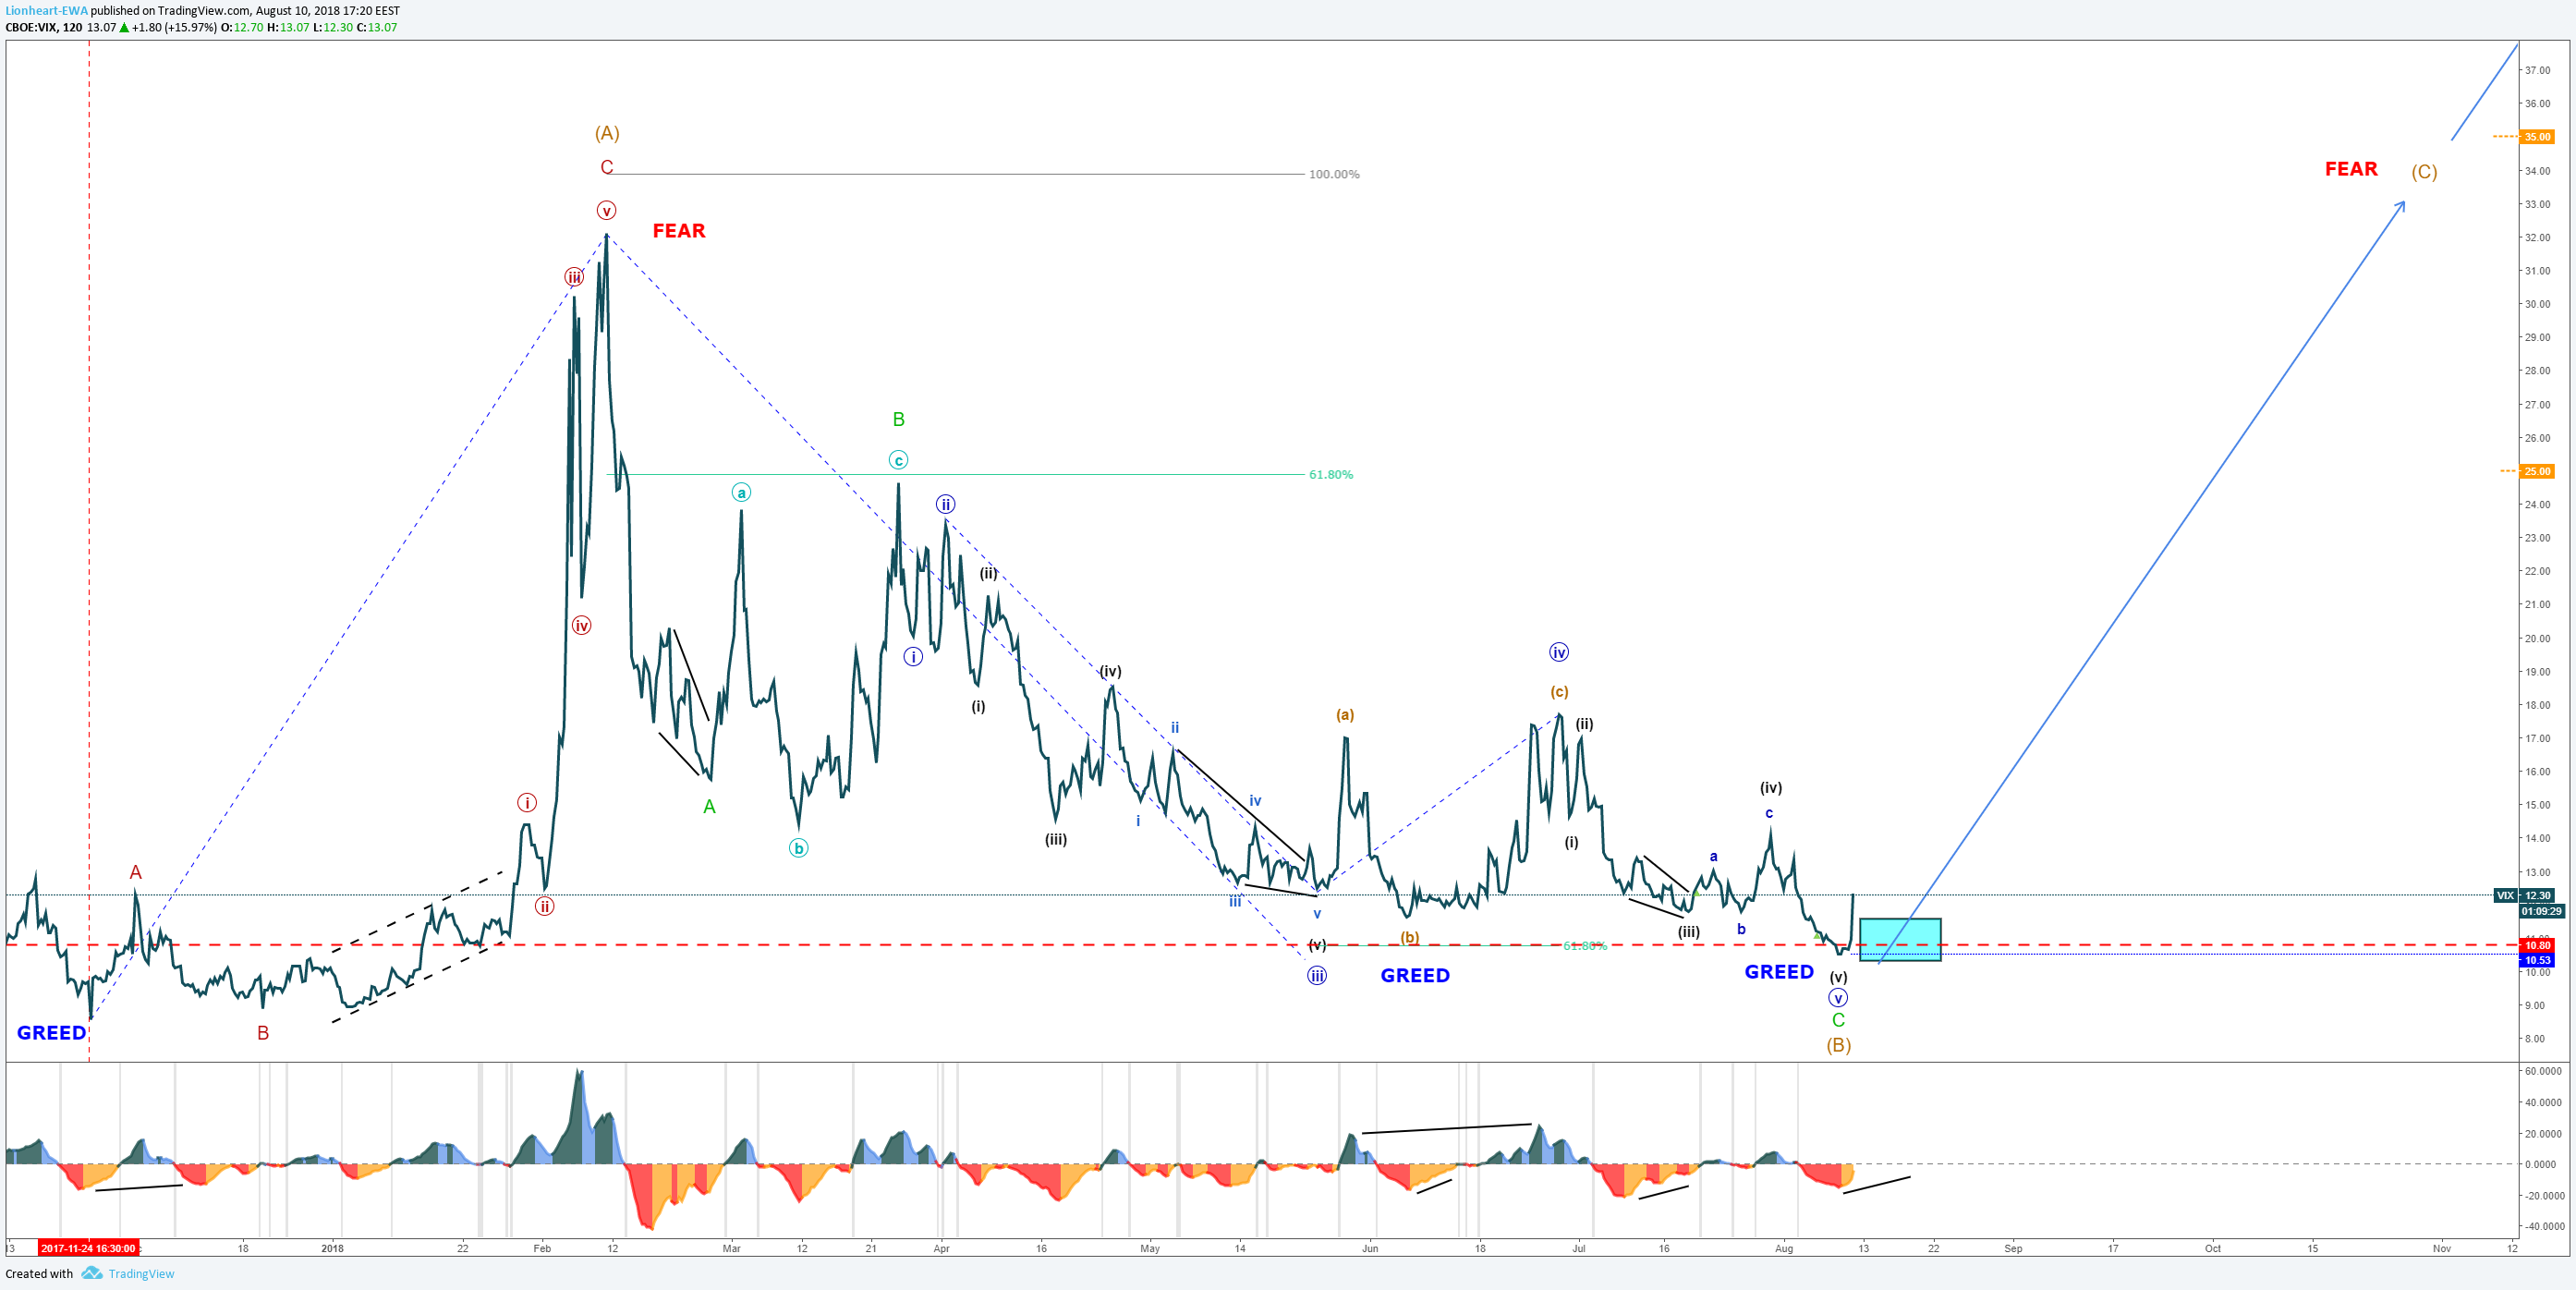Viewport: 2576px width, 1290px height.
Task: Click the blue circled ii wave marker
Action: point(945,504)
